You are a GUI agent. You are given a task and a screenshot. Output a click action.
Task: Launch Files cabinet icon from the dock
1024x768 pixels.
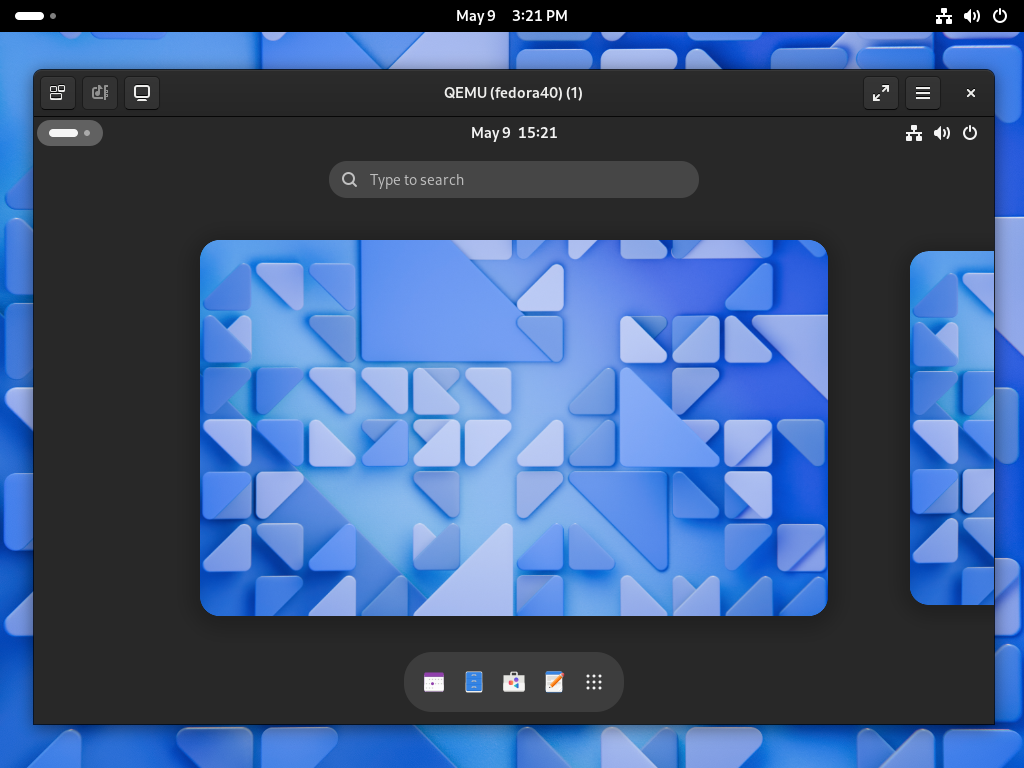tap(474, 682)
